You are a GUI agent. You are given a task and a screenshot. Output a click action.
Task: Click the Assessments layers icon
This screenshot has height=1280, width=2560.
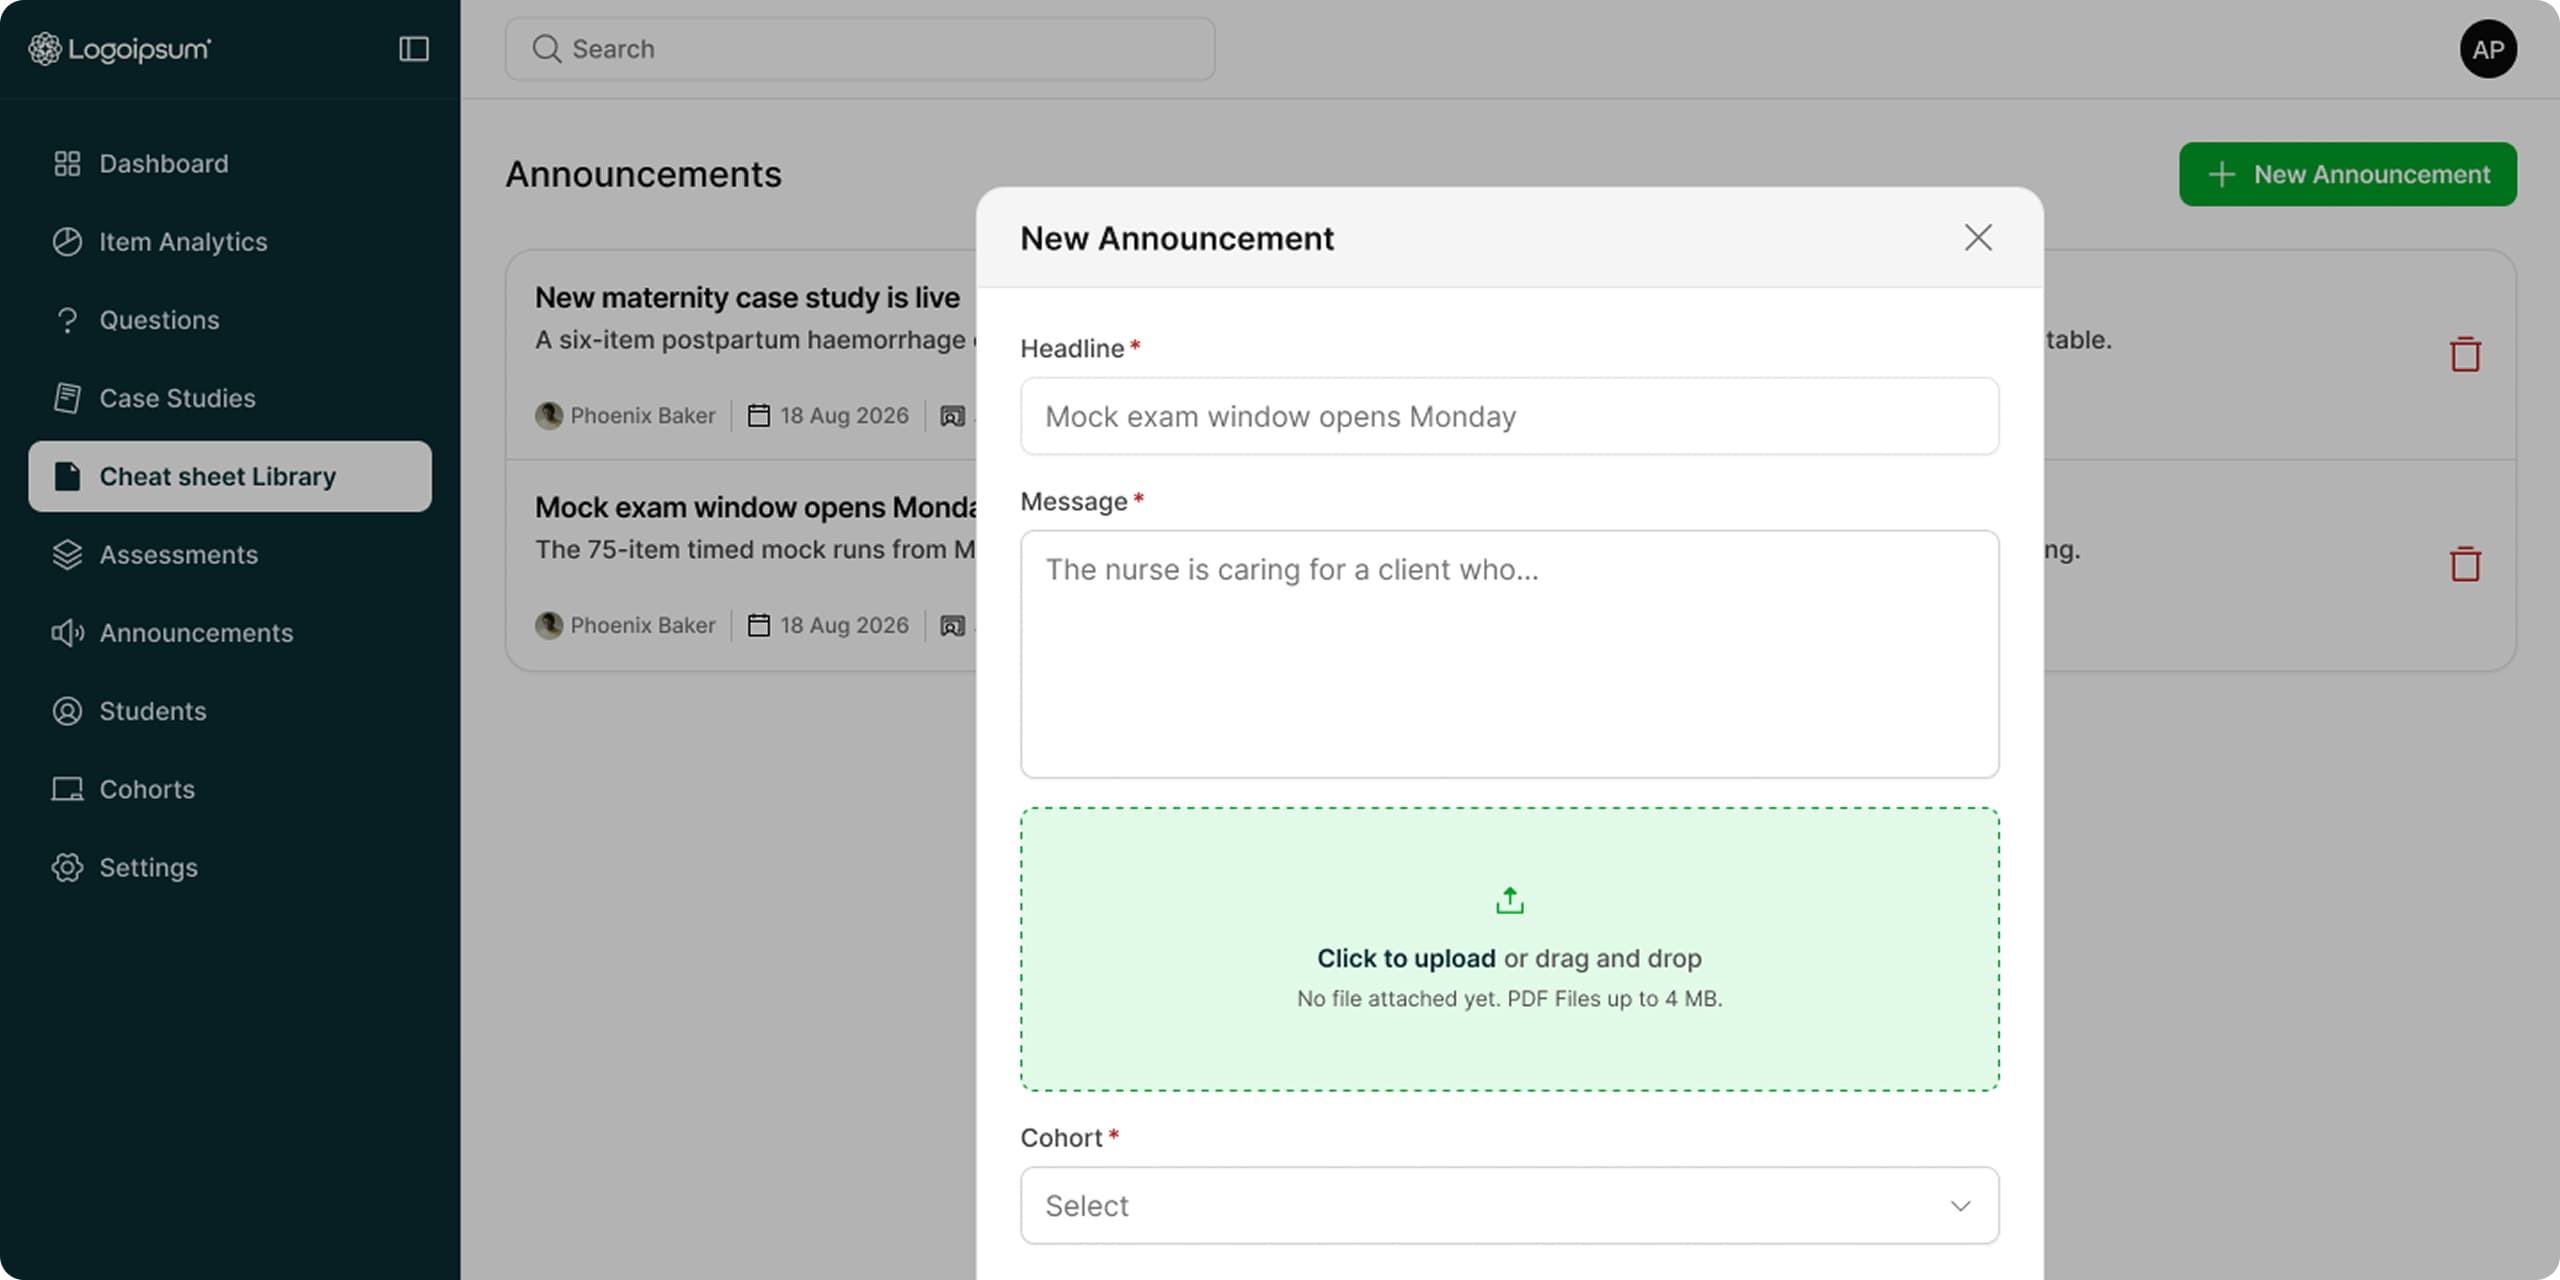pyautogui.click(x=67, y=555)
